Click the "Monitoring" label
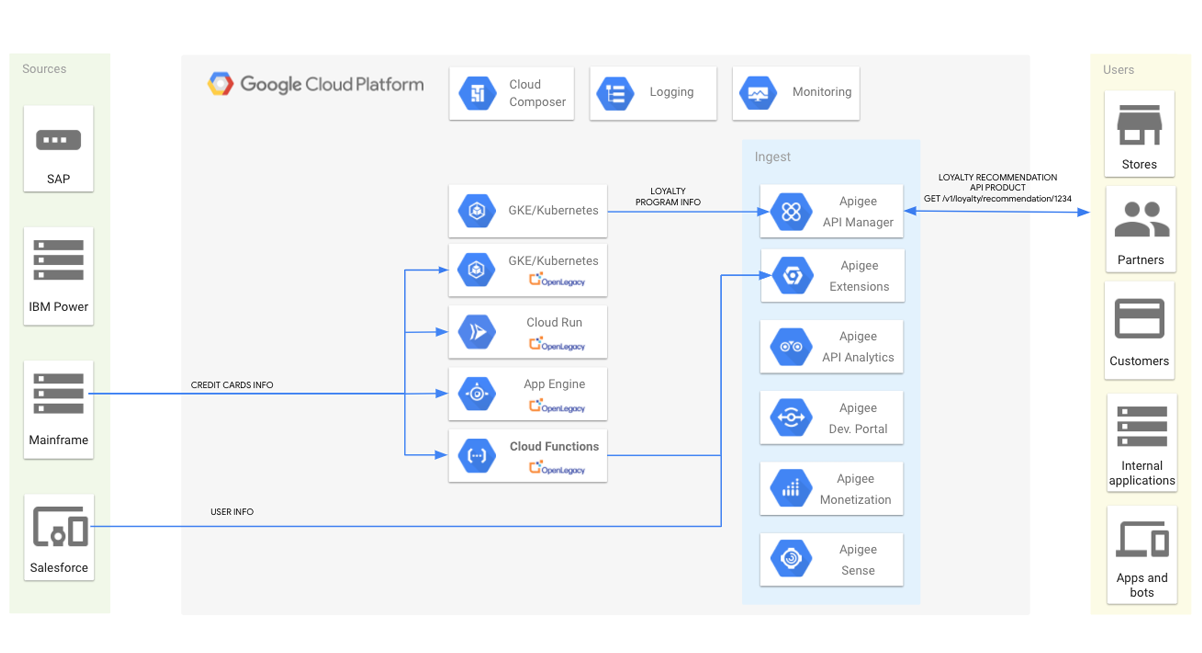The width and height of the screenshot is (1202, 653). coord(822,92)
